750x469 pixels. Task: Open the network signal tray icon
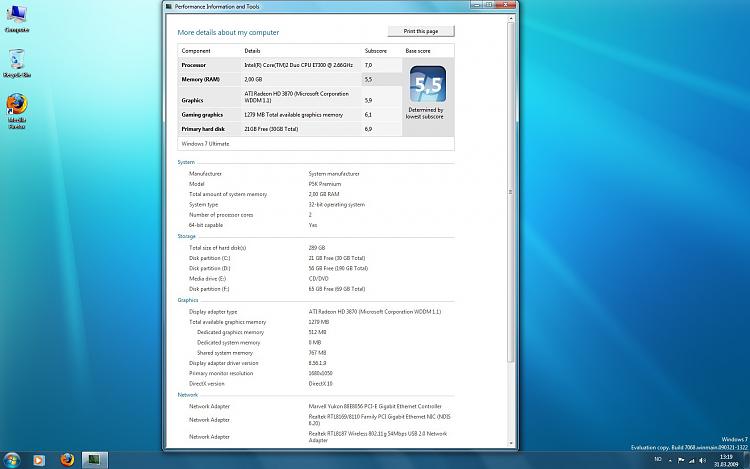pyautogui.click(x=692, y=460)
